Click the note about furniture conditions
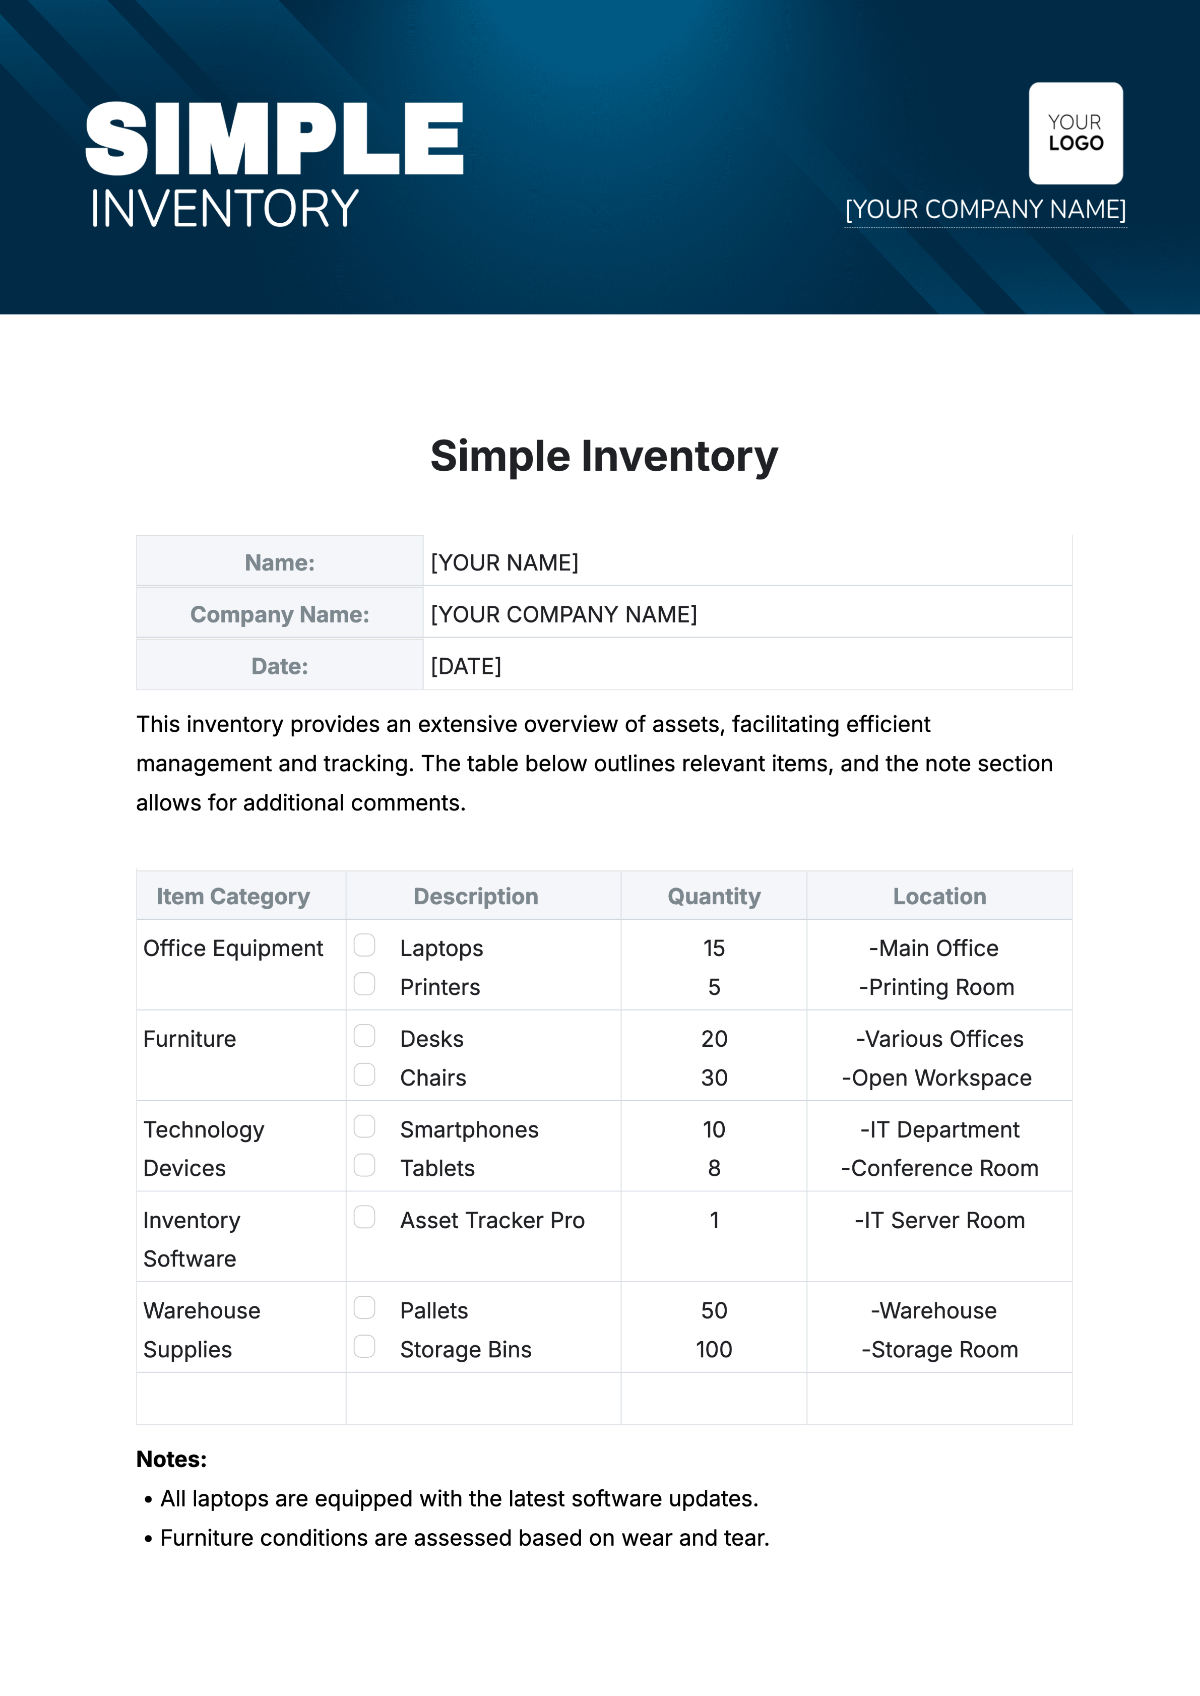The width and height of the screenshot is (1200, 1696). (465, 1538)
